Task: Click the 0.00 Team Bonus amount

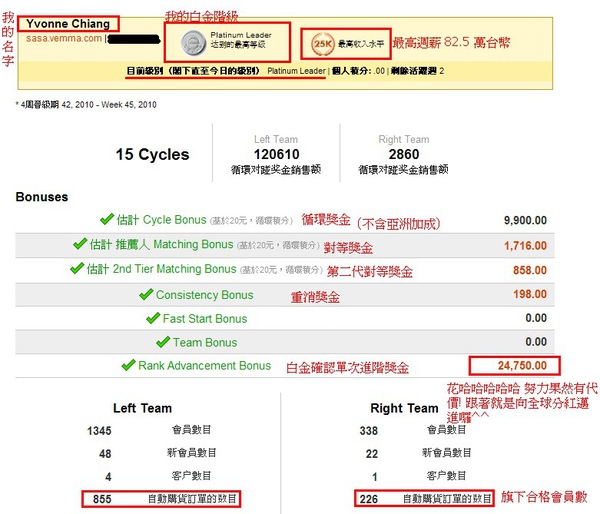Action: (x=536, y=341)
